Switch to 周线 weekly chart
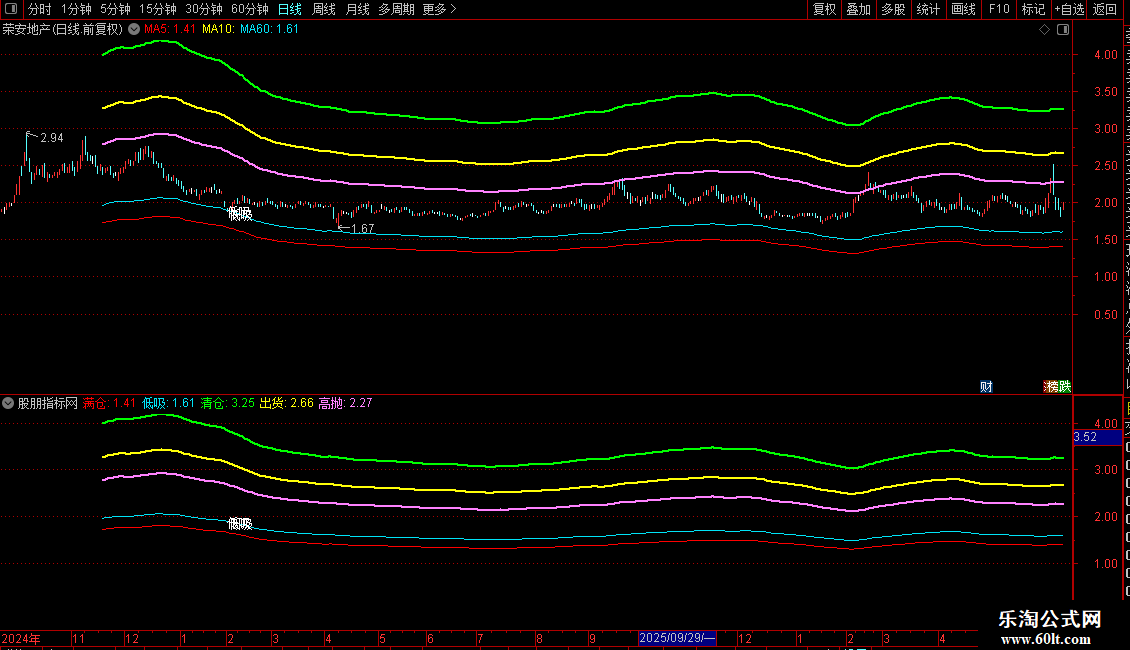This screenshot has height=650, width=1130. 324,9
